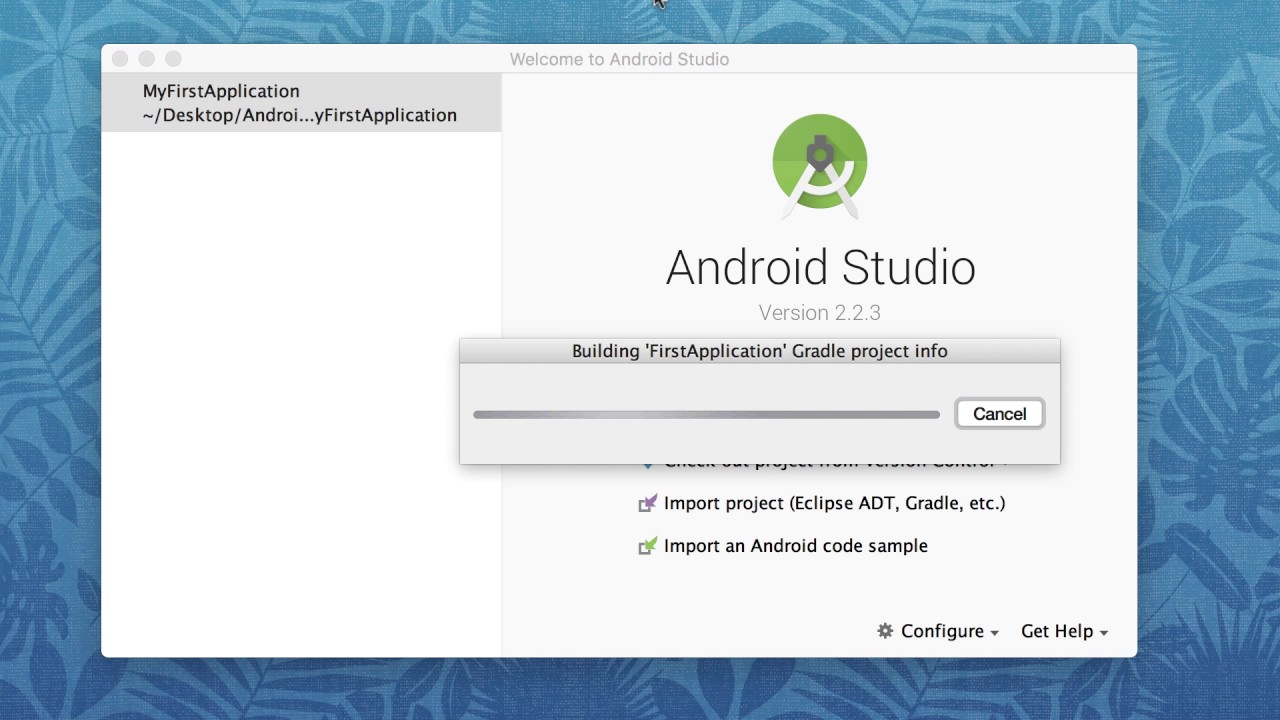This screenshot has height=720, width=1280.
Task: Select Import project (Eclipse ADT, Gradle, etc.)
Action: 834,503
